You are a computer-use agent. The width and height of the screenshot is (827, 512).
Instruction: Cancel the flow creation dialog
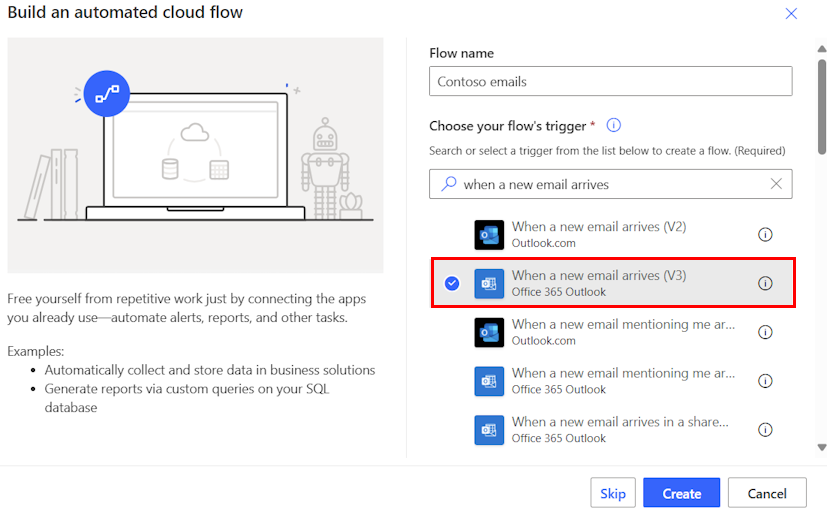coord(767,493)
